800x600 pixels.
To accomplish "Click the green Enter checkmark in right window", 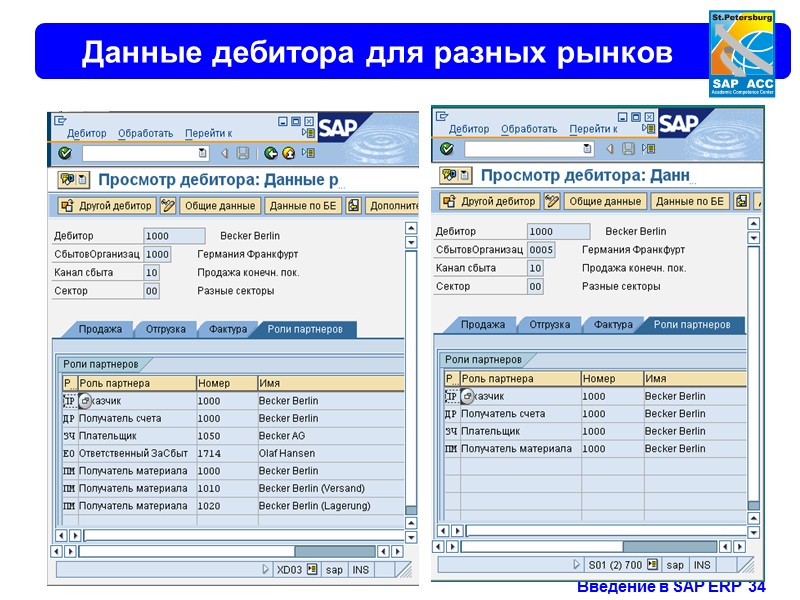I will (446, 148).
